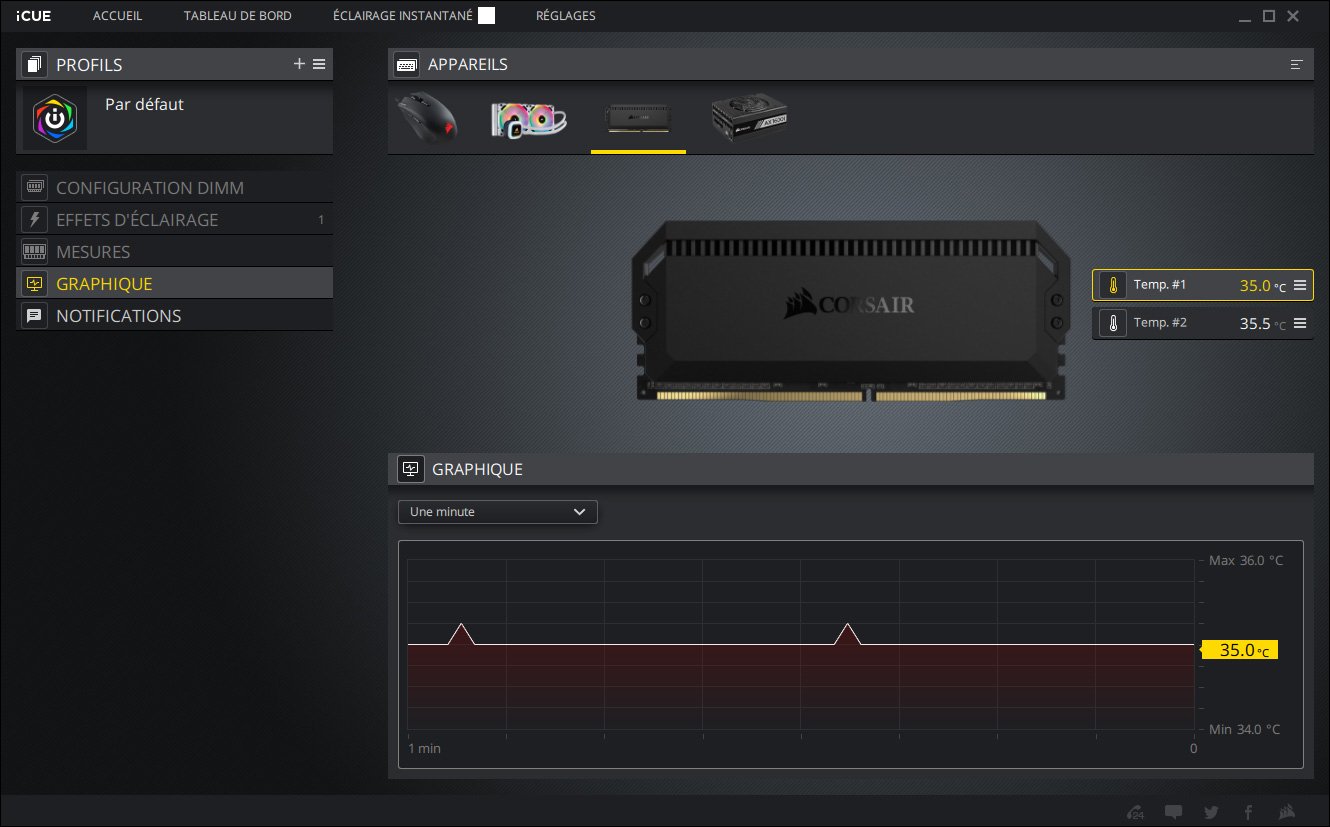Open the Appareils panel options menu

click(1297, 65)
